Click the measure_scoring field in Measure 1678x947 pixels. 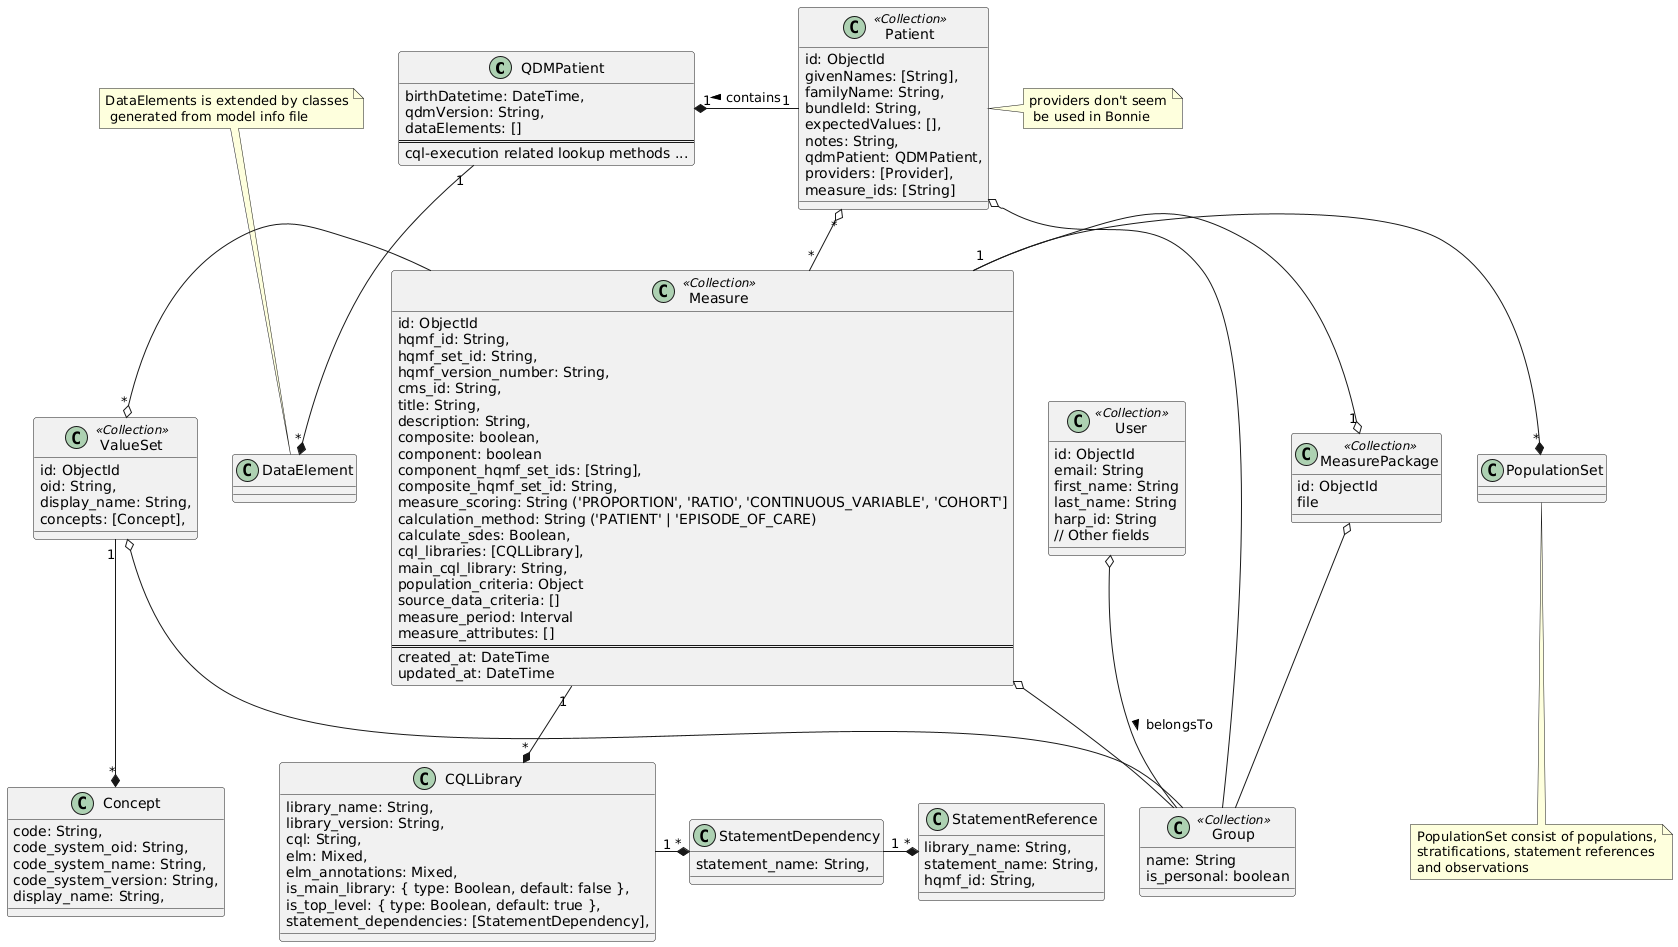[702, 502]
